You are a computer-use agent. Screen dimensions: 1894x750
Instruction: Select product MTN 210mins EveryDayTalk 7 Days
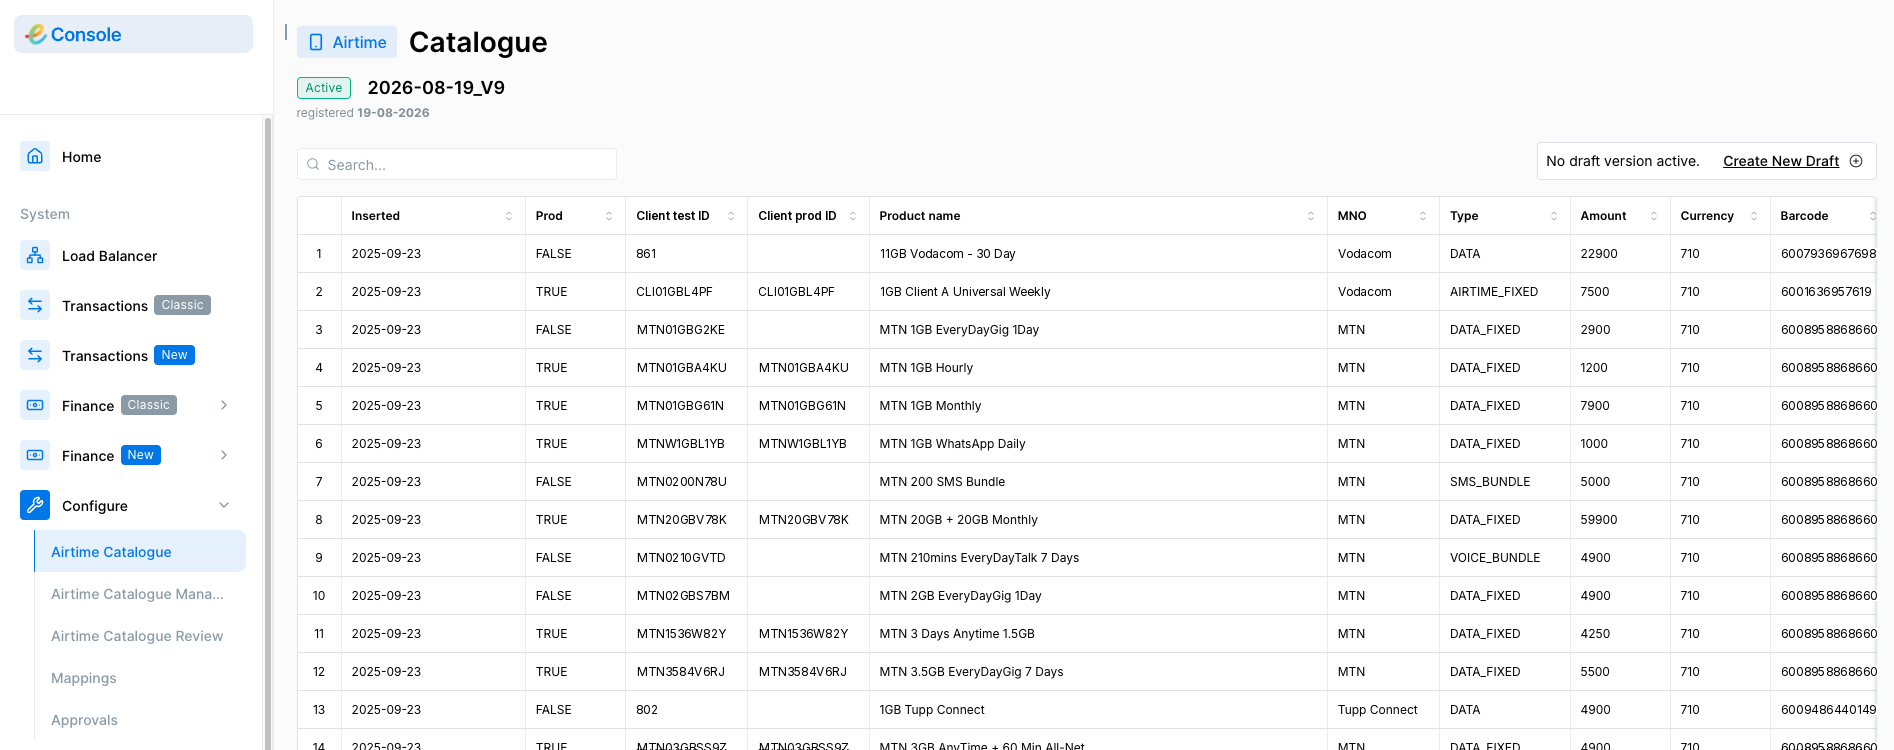coord(979,558)
